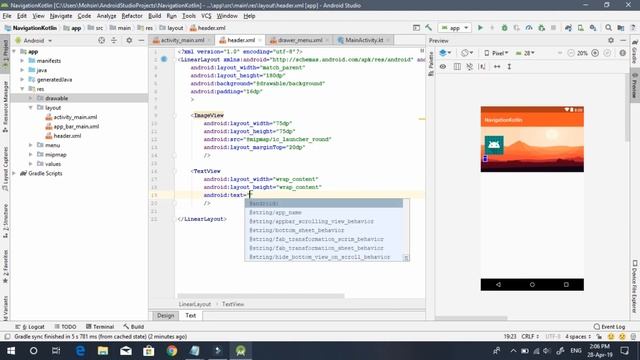Image resolution: width=640 pixels, height=360 pixels.
Task: Click the Make Project hammer icon
Action: [x=429, y=28]
